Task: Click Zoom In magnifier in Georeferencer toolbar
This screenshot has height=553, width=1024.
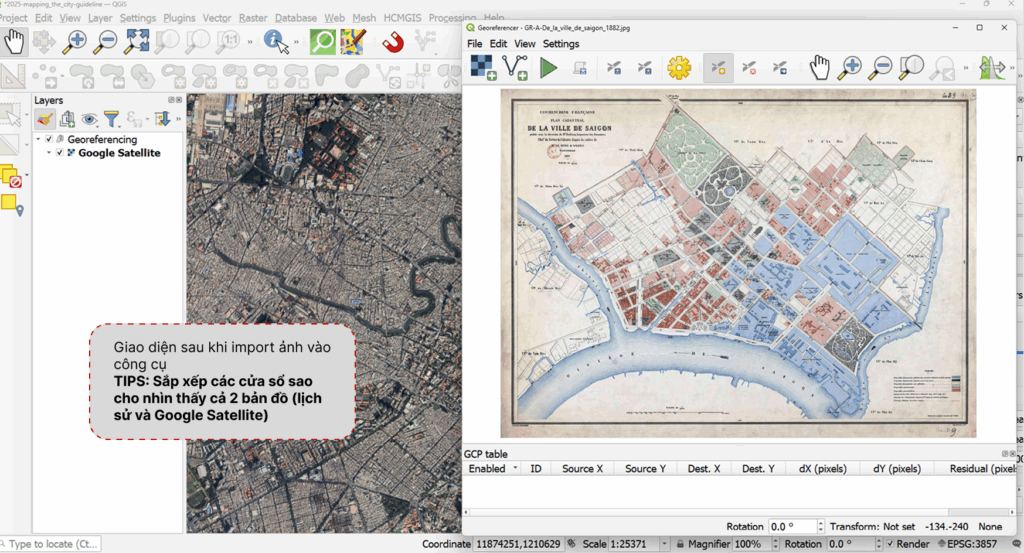Action: [850, 67]
